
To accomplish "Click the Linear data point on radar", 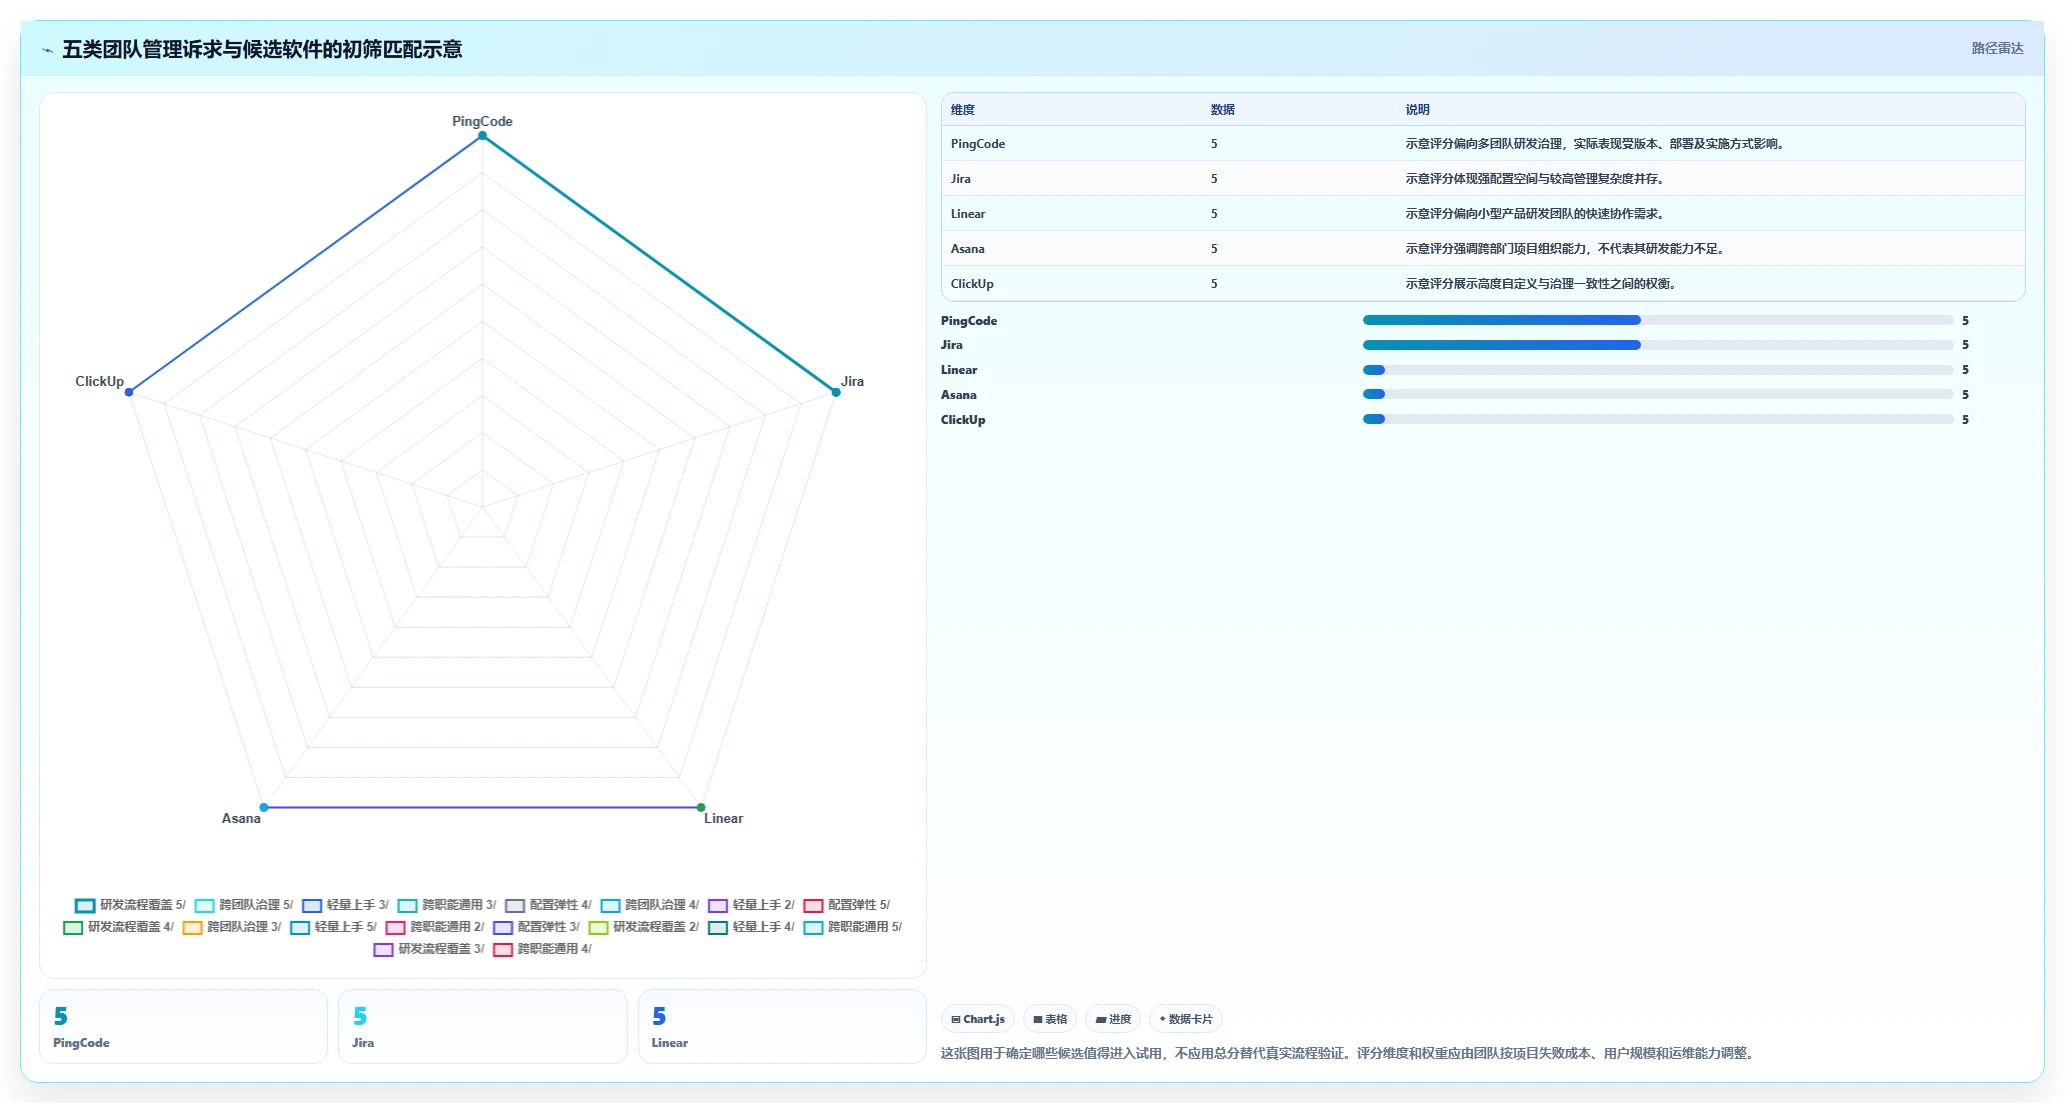I will 701,807.
